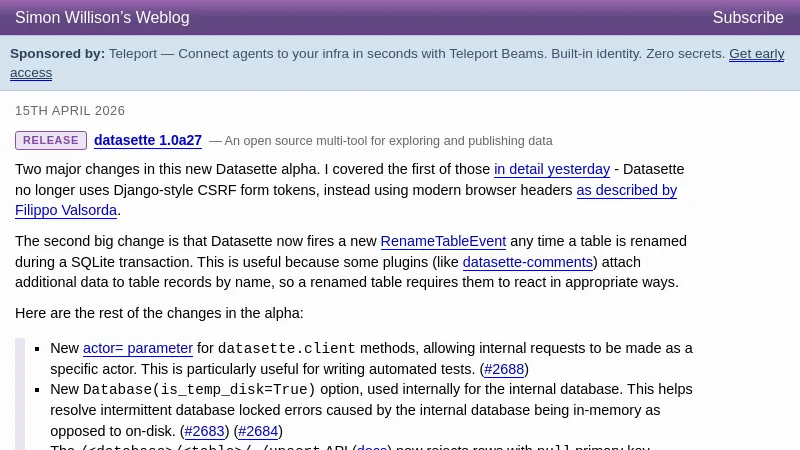Open the datasette 1.0a27 release link
800x450 pixels.
(148, 141)
